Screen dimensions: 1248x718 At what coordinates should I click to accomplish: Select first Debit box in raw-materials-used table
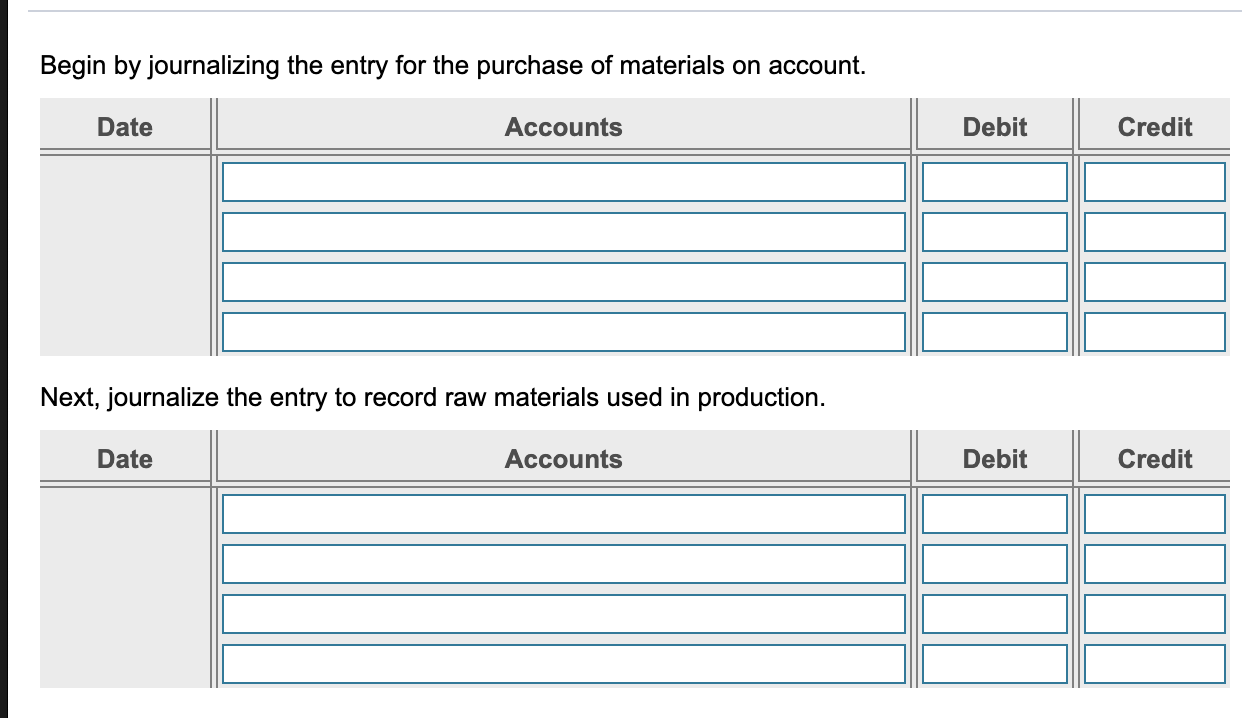pos(995,513)
